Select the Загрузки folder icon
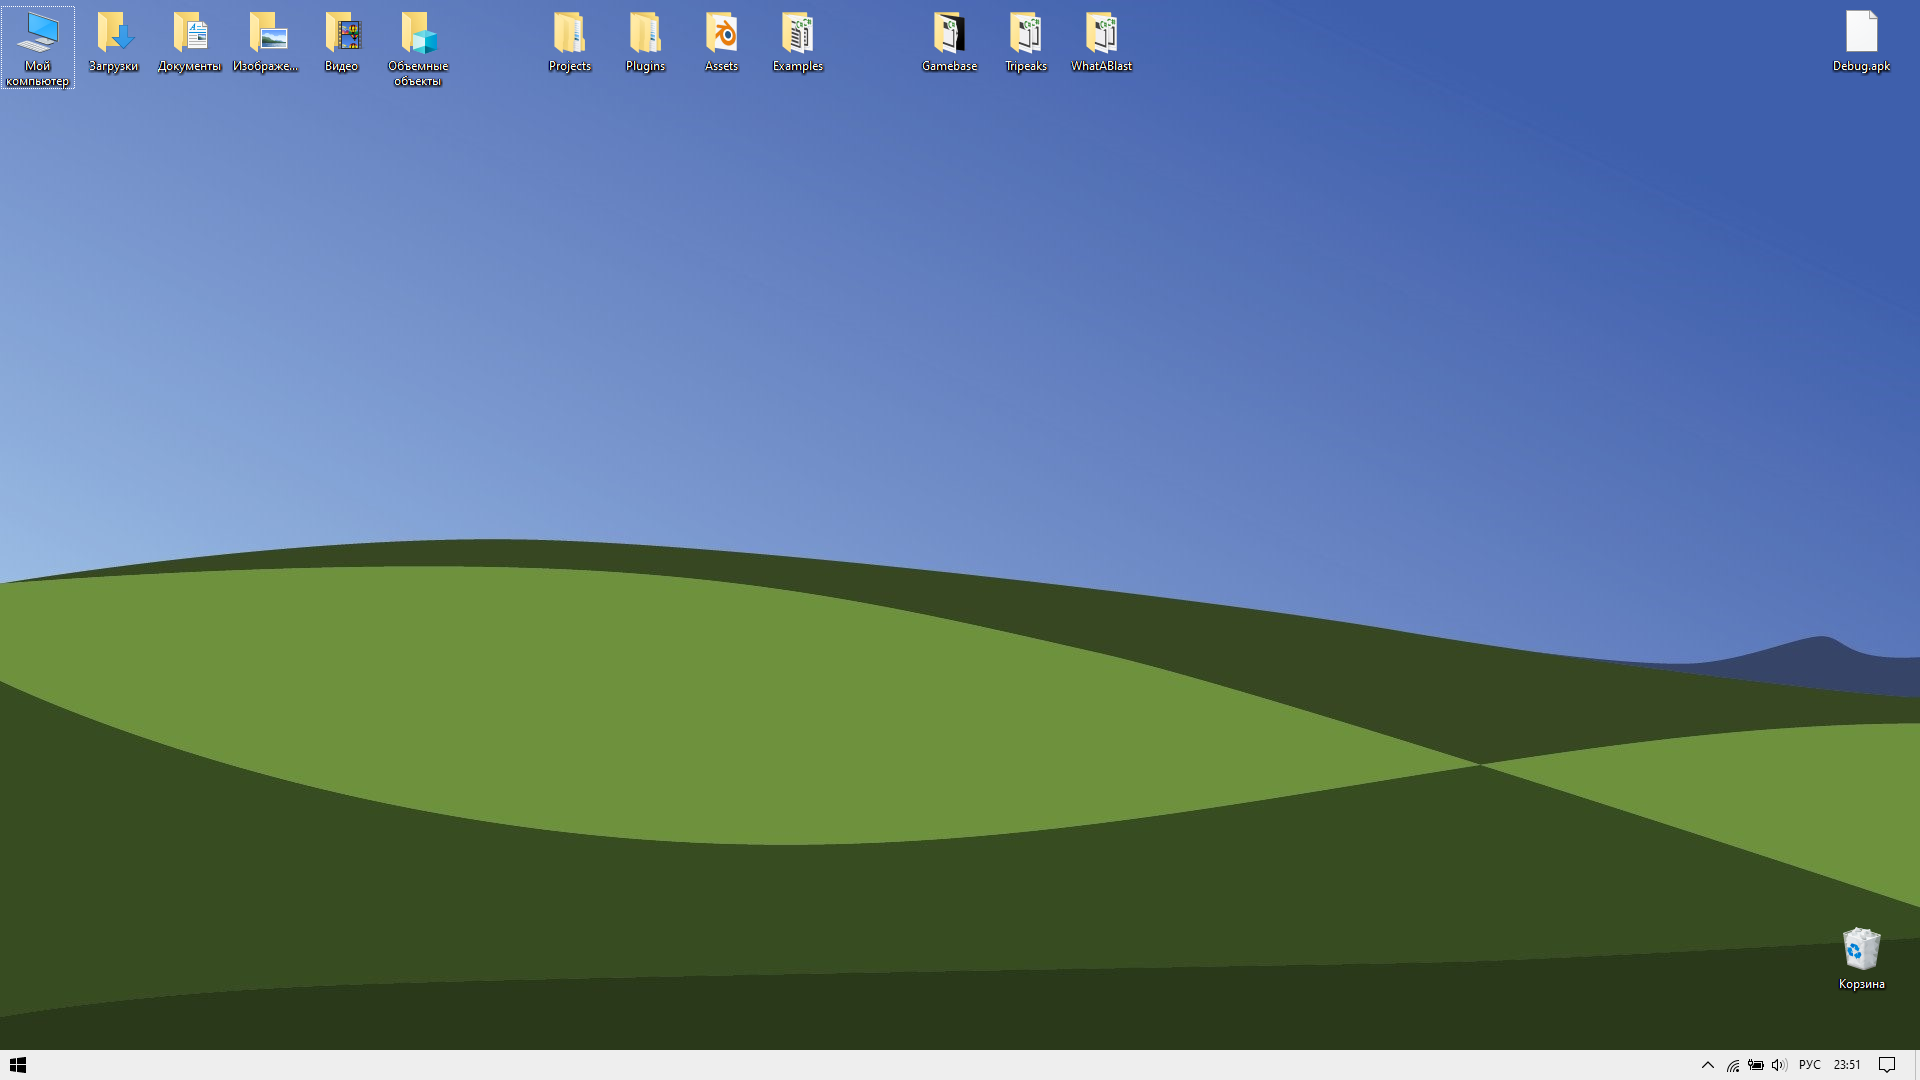The width and height of the screenshot is (1920, 1080). pyautogui.click(x=113, y=42)
